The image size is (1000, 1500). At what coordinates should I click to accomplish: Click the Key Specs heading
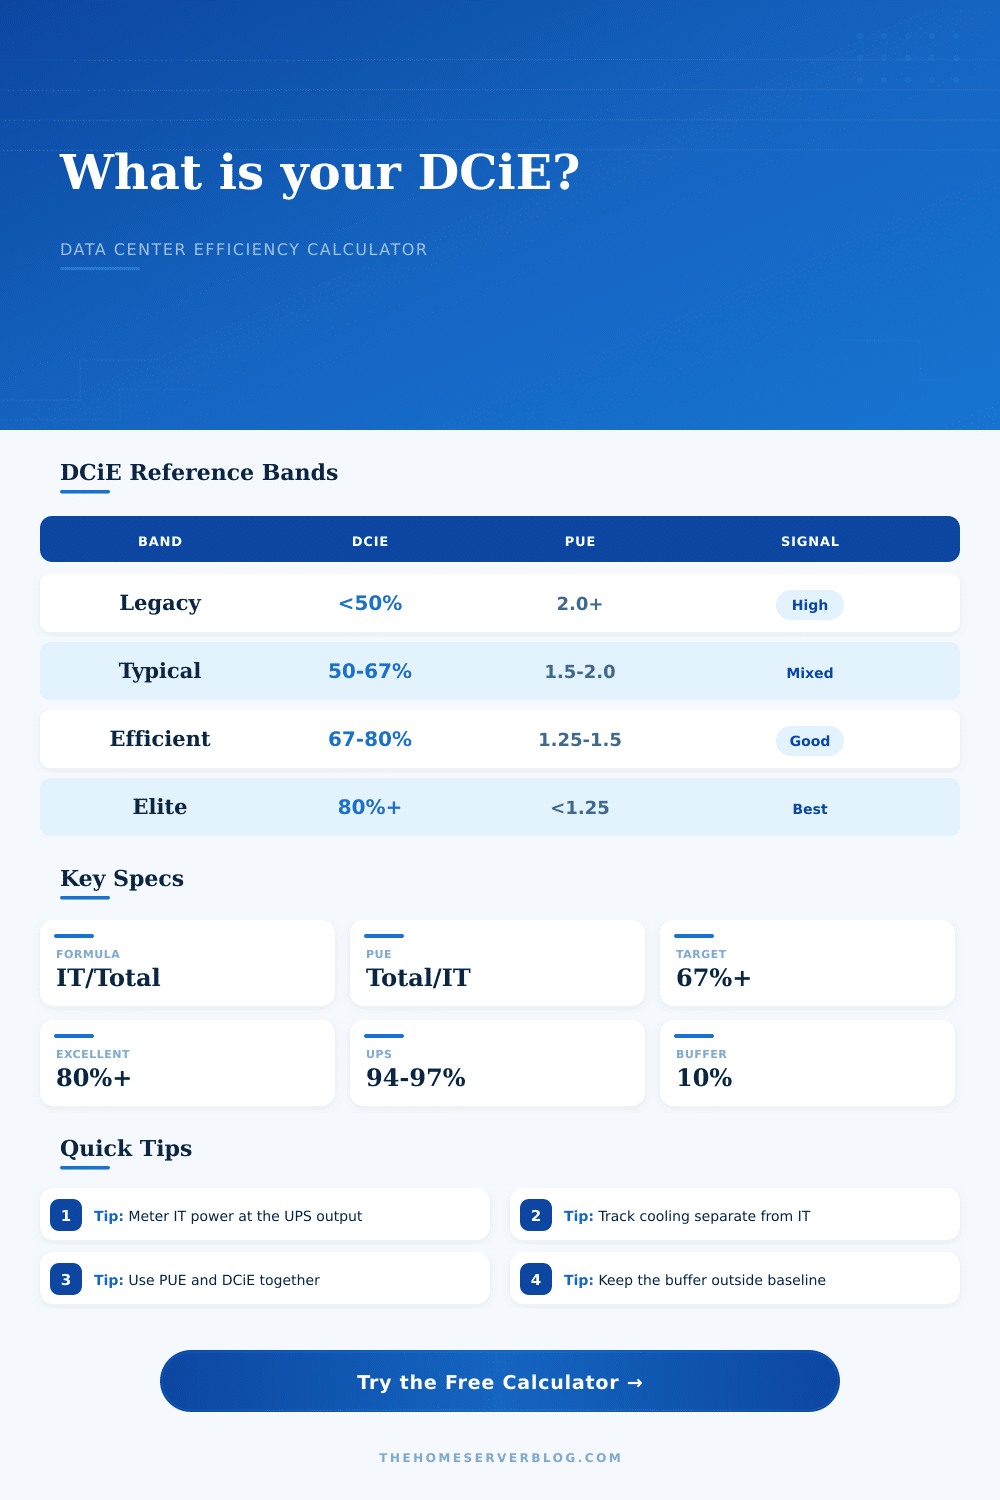[x=122, y=878]
